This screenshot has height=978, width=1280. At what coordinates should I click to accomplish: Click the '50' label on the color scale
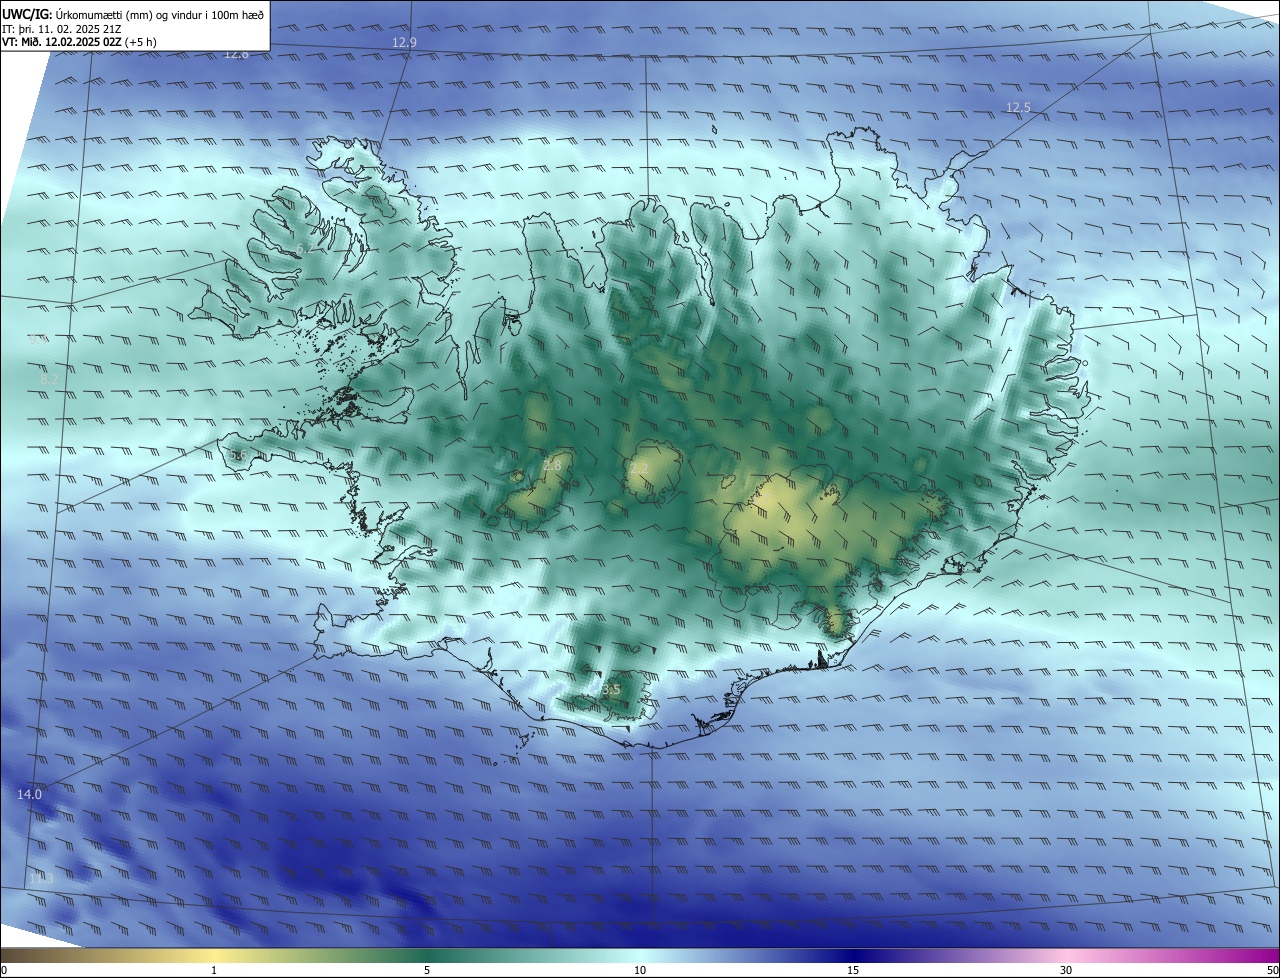click(x=1272, y=971)
